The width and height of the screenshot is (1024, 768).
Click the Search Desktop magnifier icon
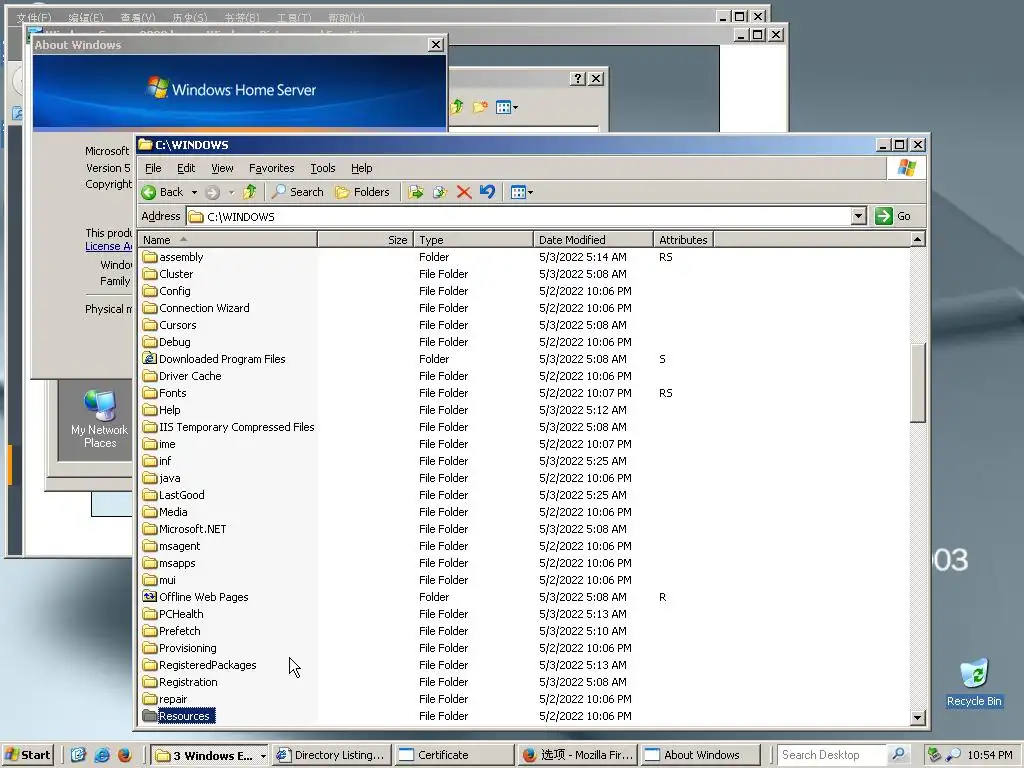899,755
